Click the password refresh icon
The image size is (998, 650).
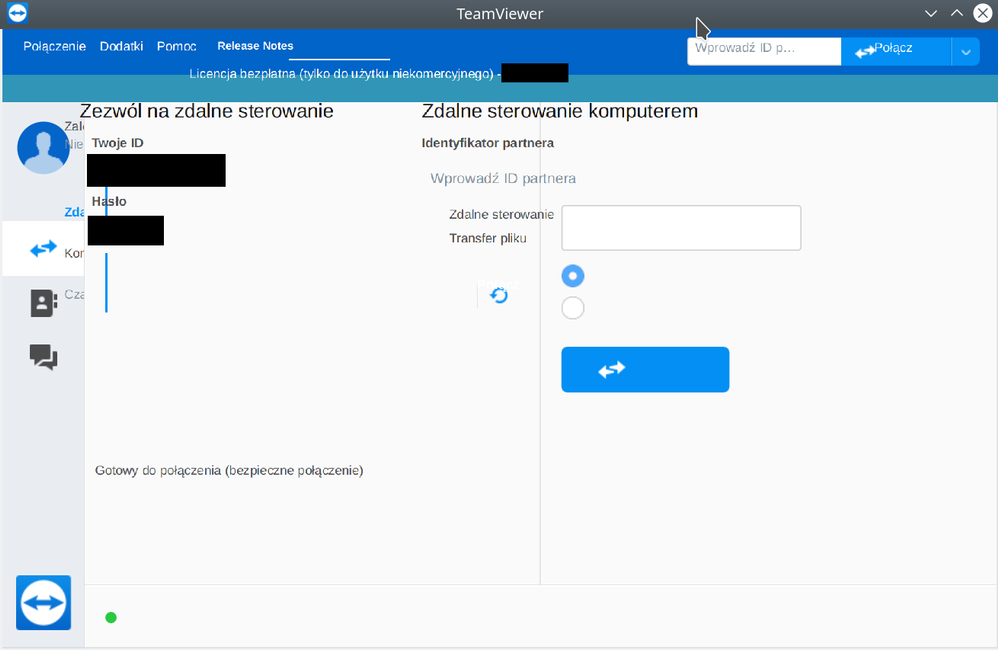tap(499, 295)
